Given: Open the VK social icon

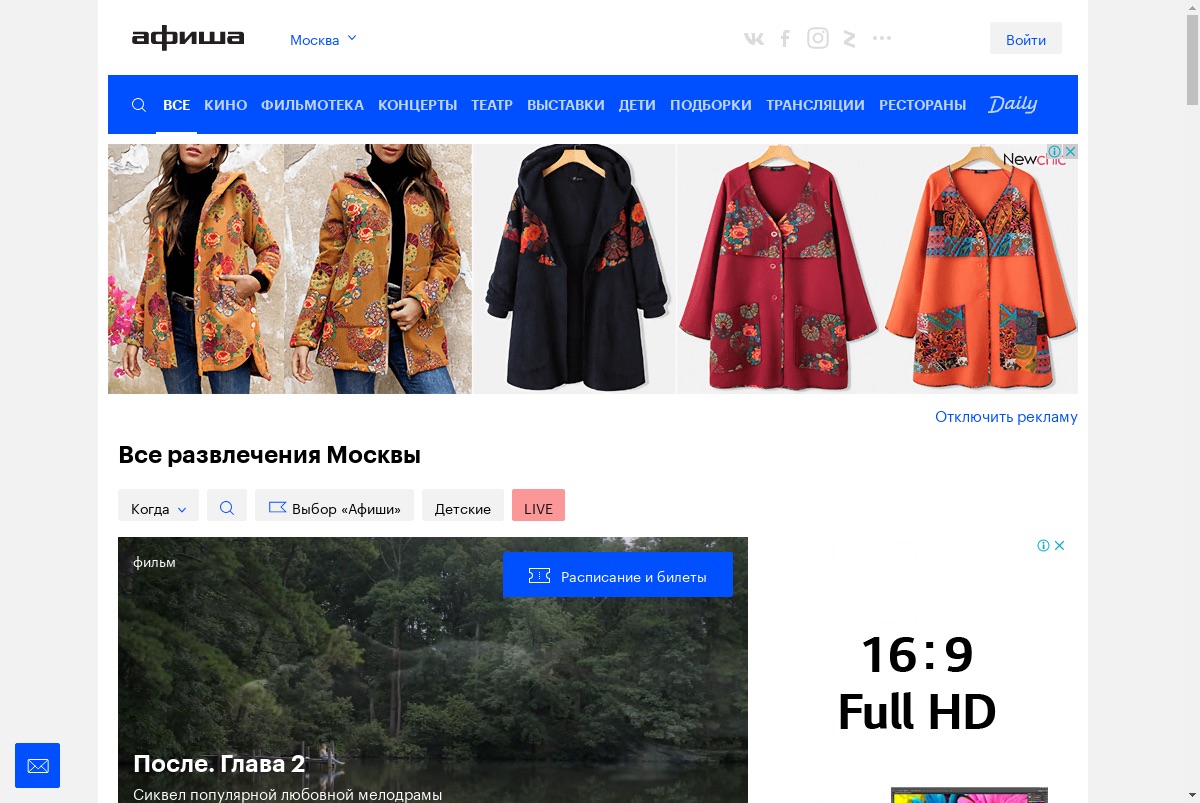Looking at the screenshot, I should (754, 39).
